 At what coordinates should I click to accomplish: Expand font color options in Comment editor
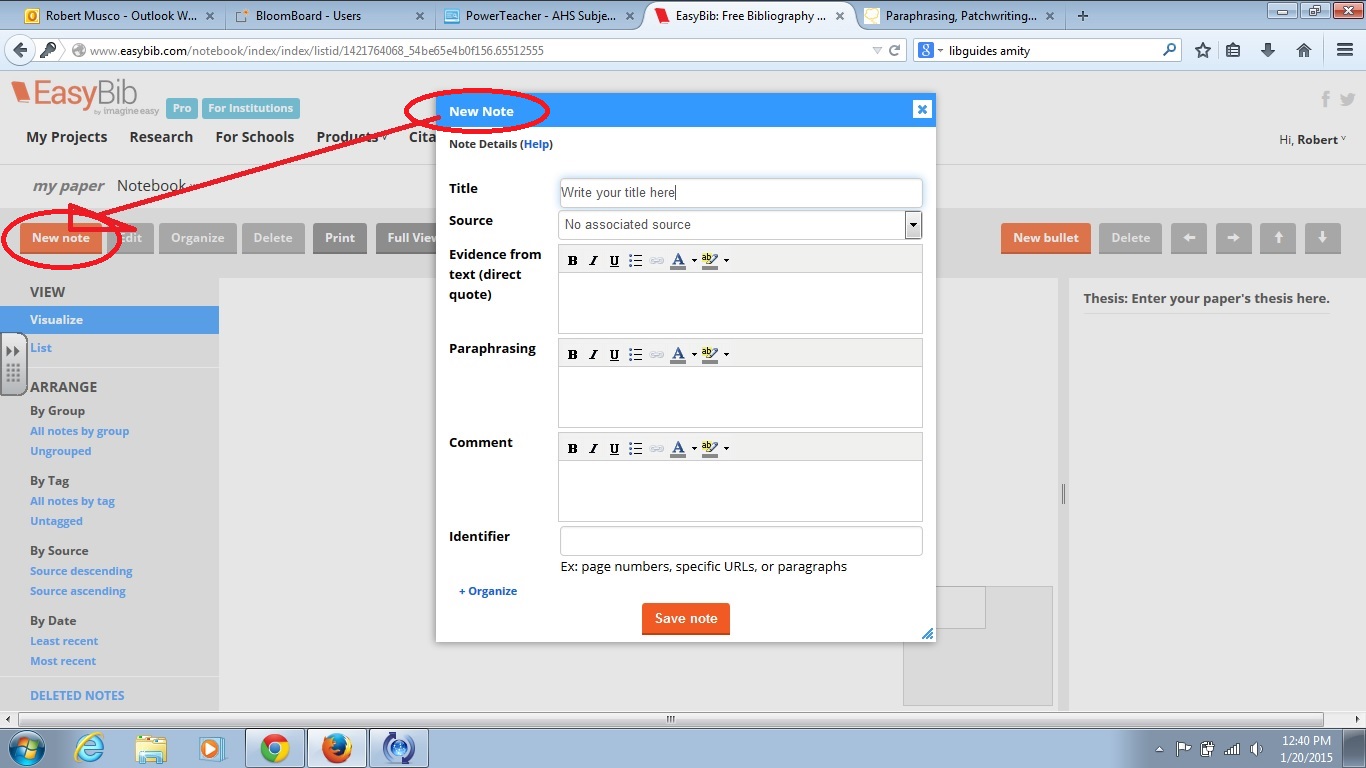694,449
